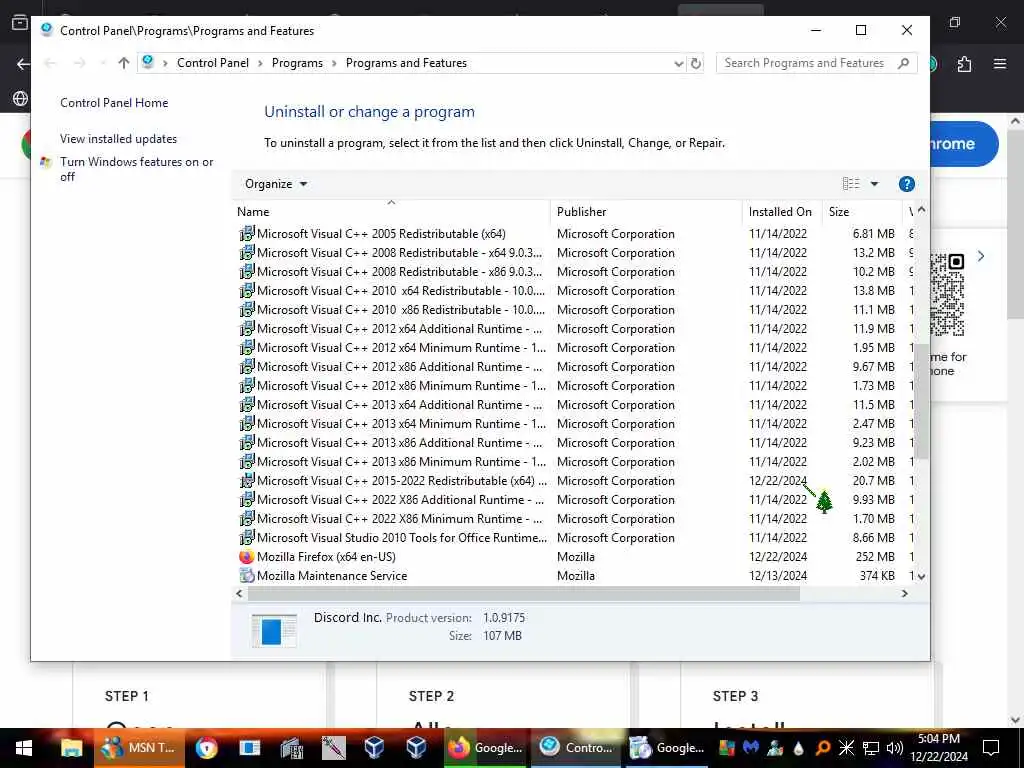This screenshot has width=1024, height=768.
Task: Click vertical scrollbar down arrow in program list
Action: [921, 577]
